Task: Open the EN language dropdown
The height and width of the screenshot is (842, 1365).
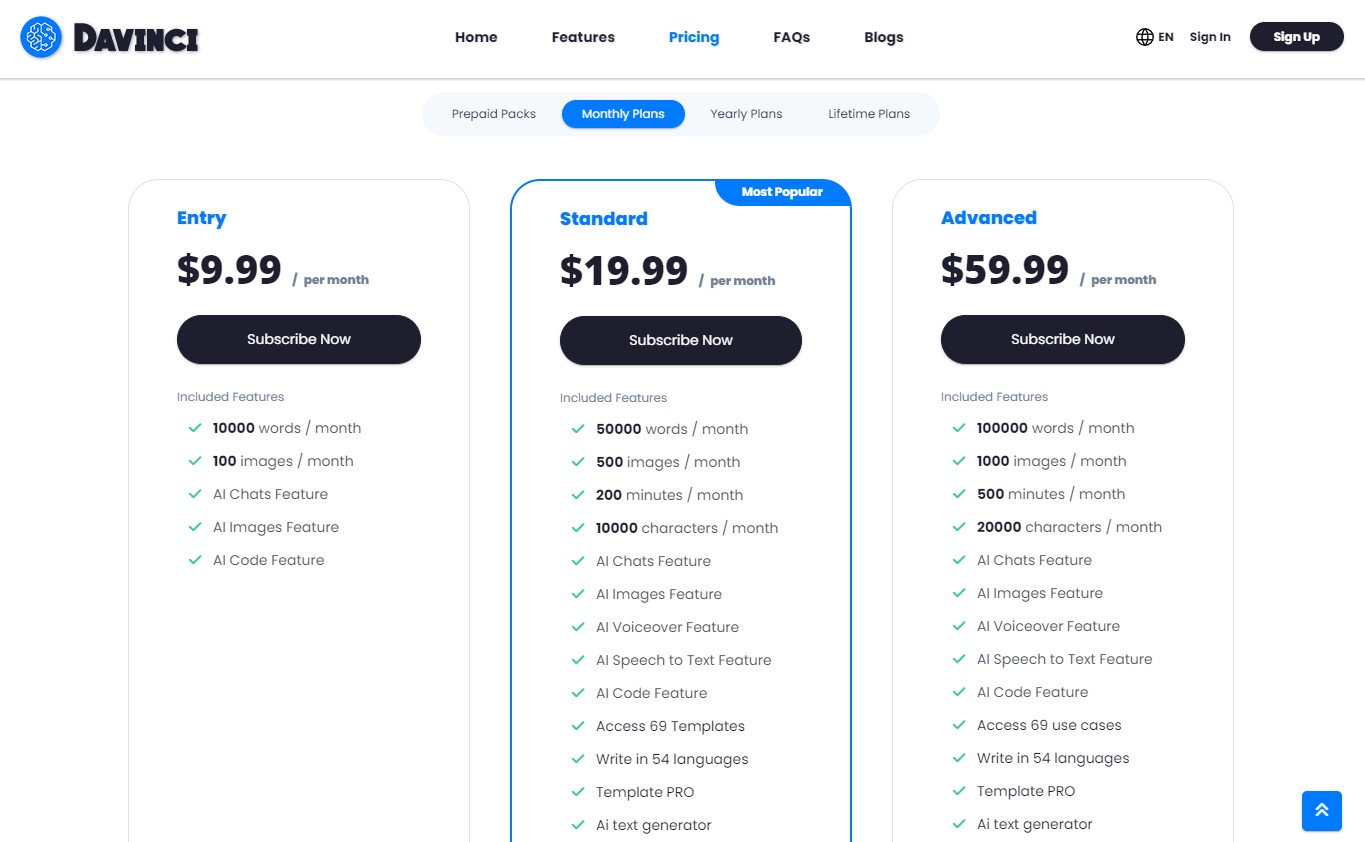Action: [x=1166, y=37]
